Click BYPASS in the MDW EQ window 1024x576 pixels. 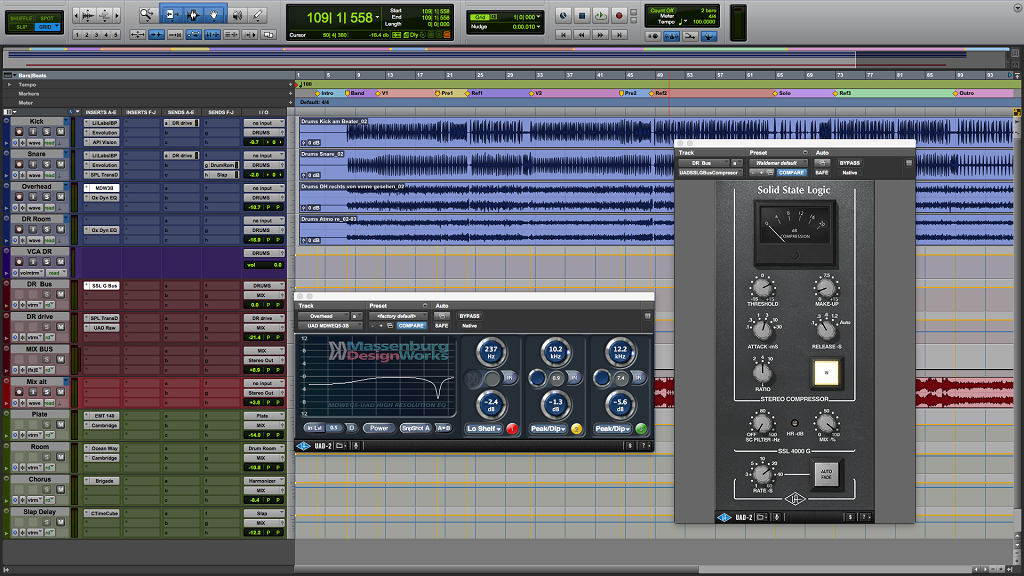pos(469,316)
